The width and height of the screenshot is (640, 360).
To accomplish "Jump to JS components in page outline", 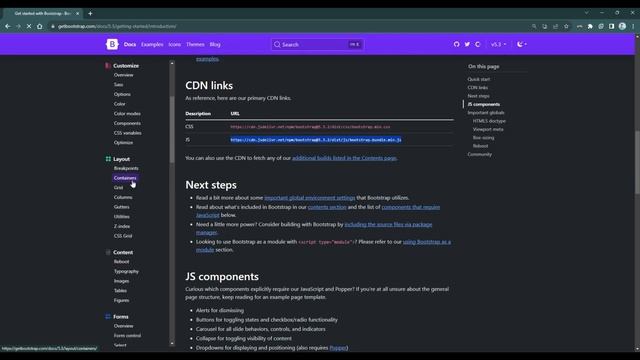I will (x=484, y=104).
